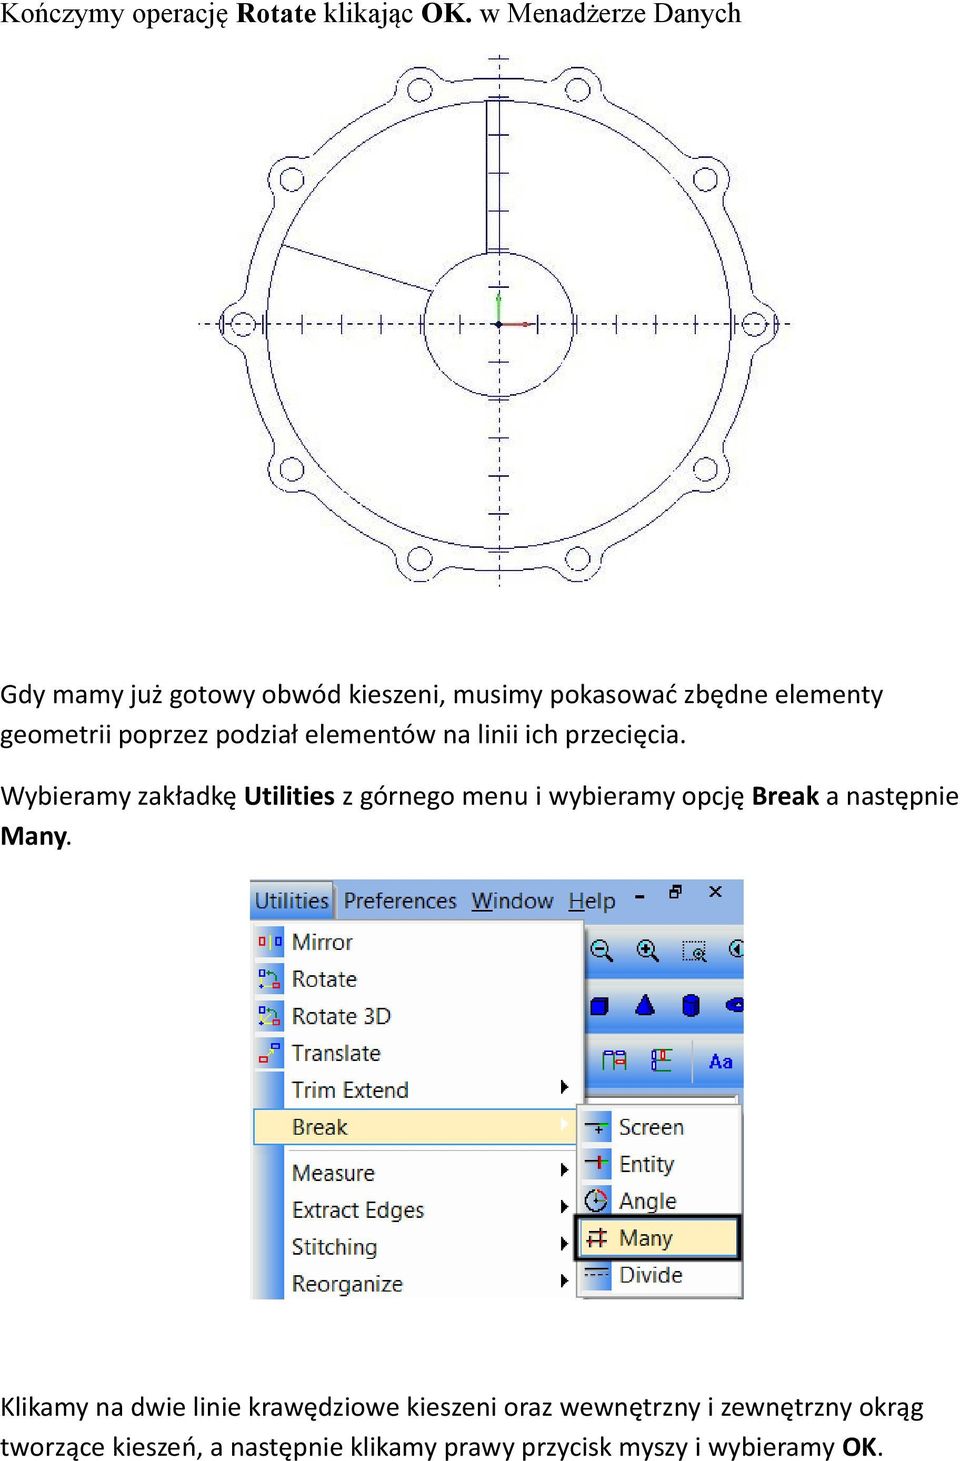Click the Divide icon in submenu
Image resolution: width=960 pixels, height=1461 pixels.
(x=597, y=1275)
